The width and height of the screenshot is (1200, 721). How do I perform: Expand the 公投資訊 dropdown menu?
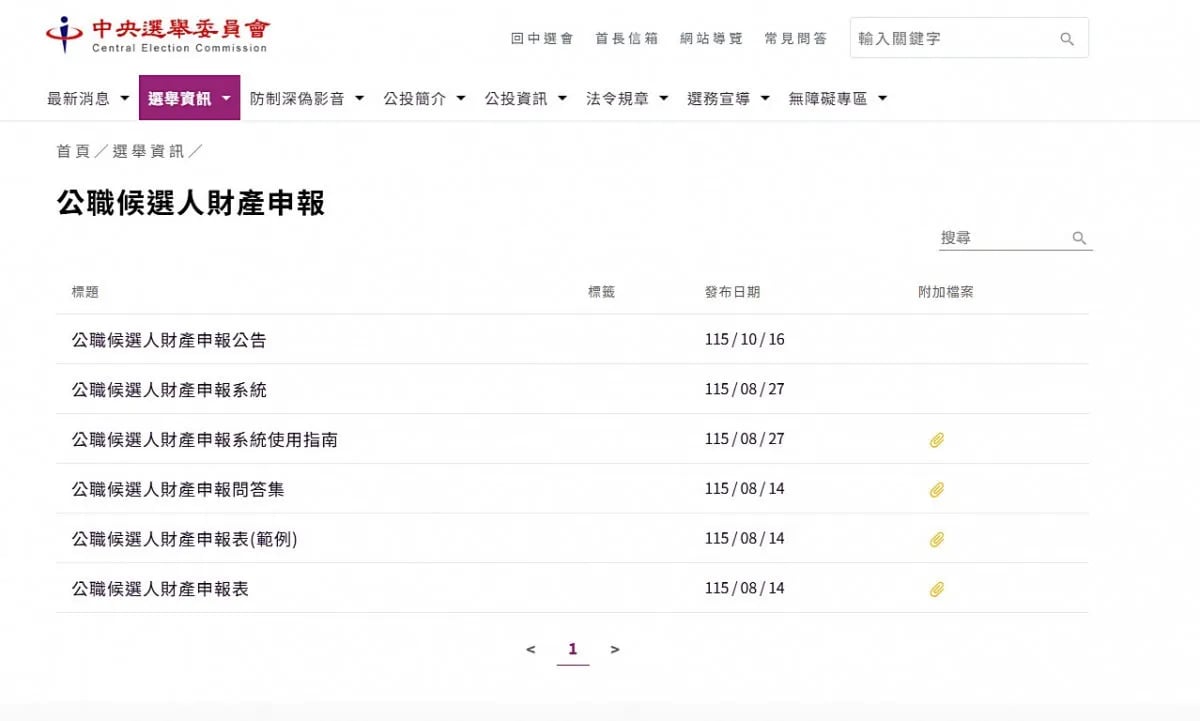(x=526, y=98)
